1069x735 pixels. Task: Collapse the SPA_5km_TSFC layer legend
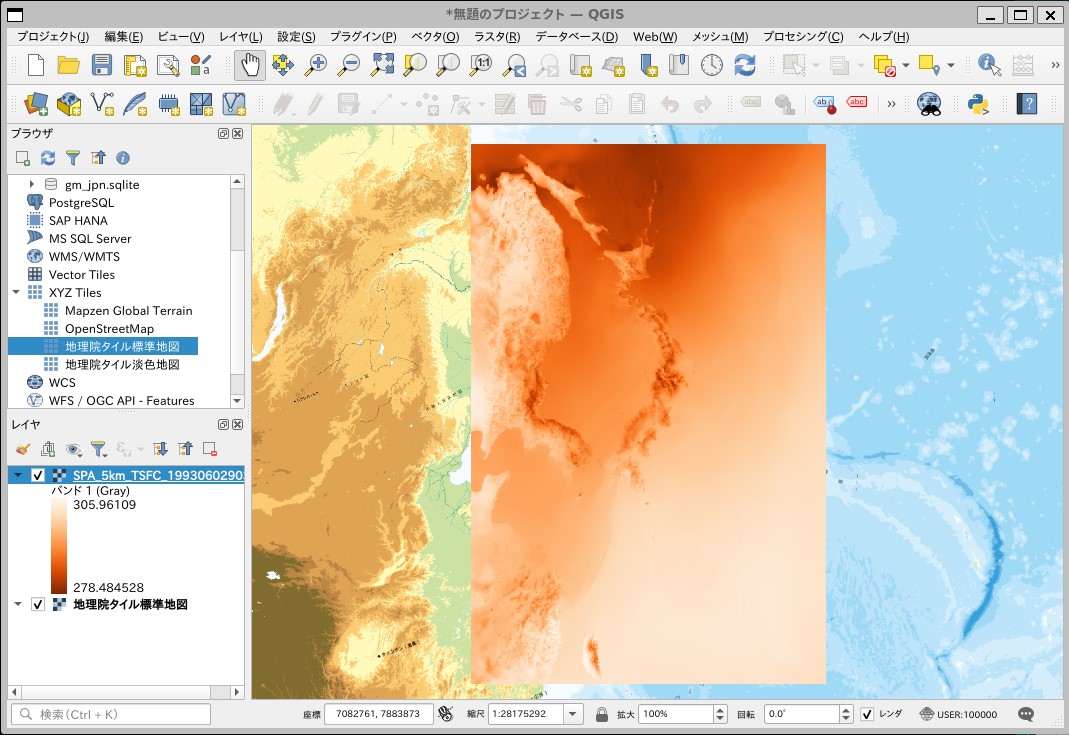pos(18,475)
